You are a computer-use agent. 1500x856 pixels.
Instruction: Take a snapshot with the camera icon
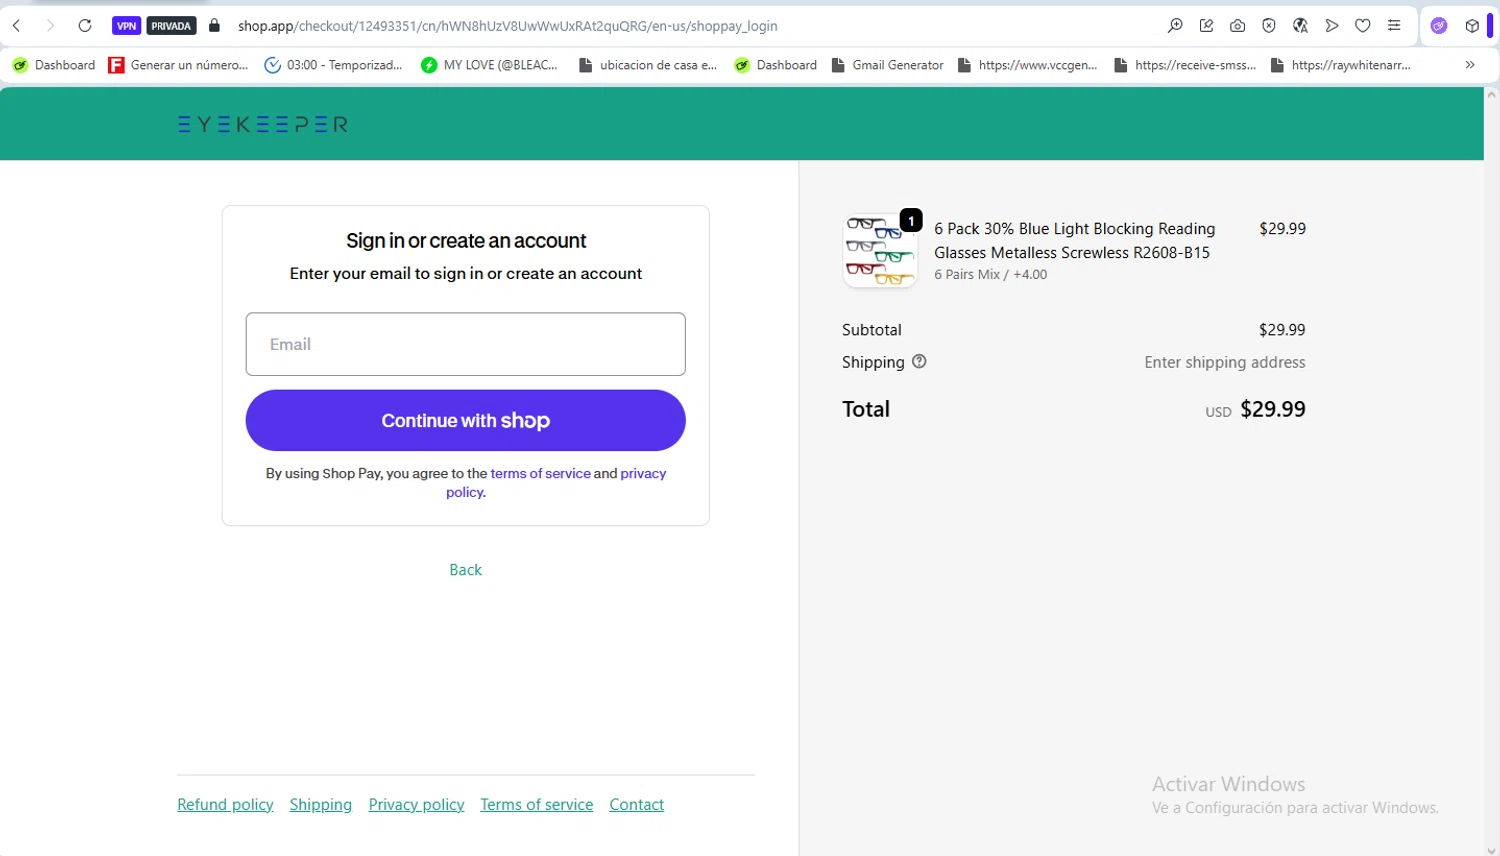[x=1238, y=26]
